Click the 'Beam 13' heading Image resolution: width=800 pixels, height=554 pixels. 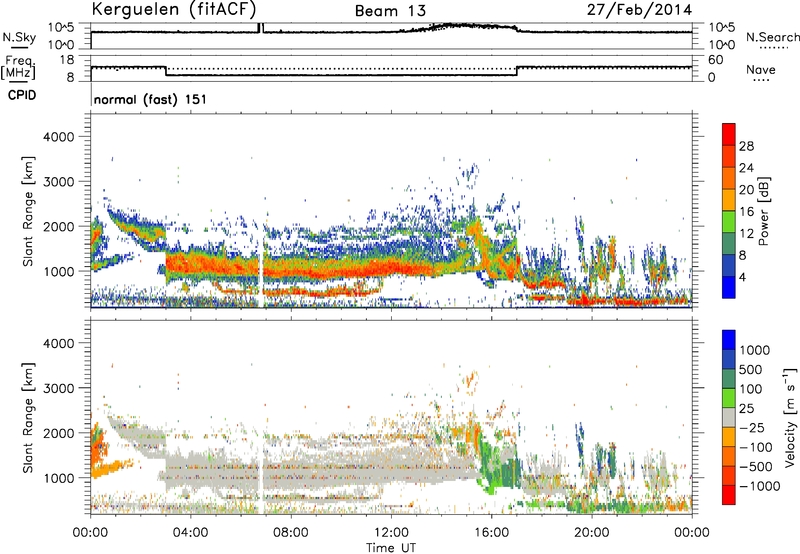[x=390, y=10]
